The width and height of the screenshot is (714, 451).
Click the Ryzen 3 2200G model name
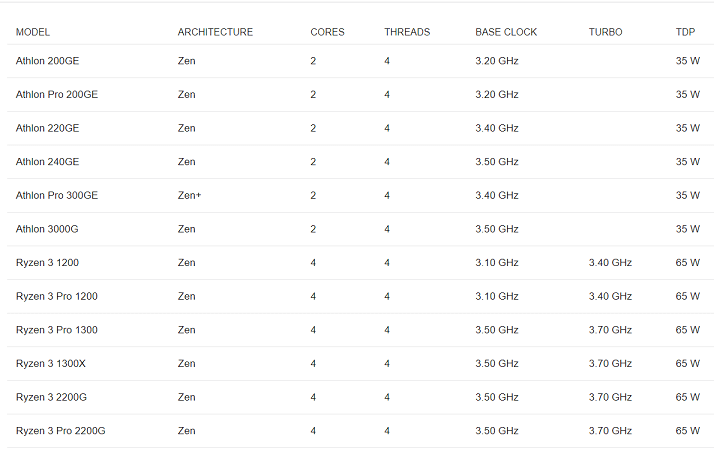click(x=51, y=397)
